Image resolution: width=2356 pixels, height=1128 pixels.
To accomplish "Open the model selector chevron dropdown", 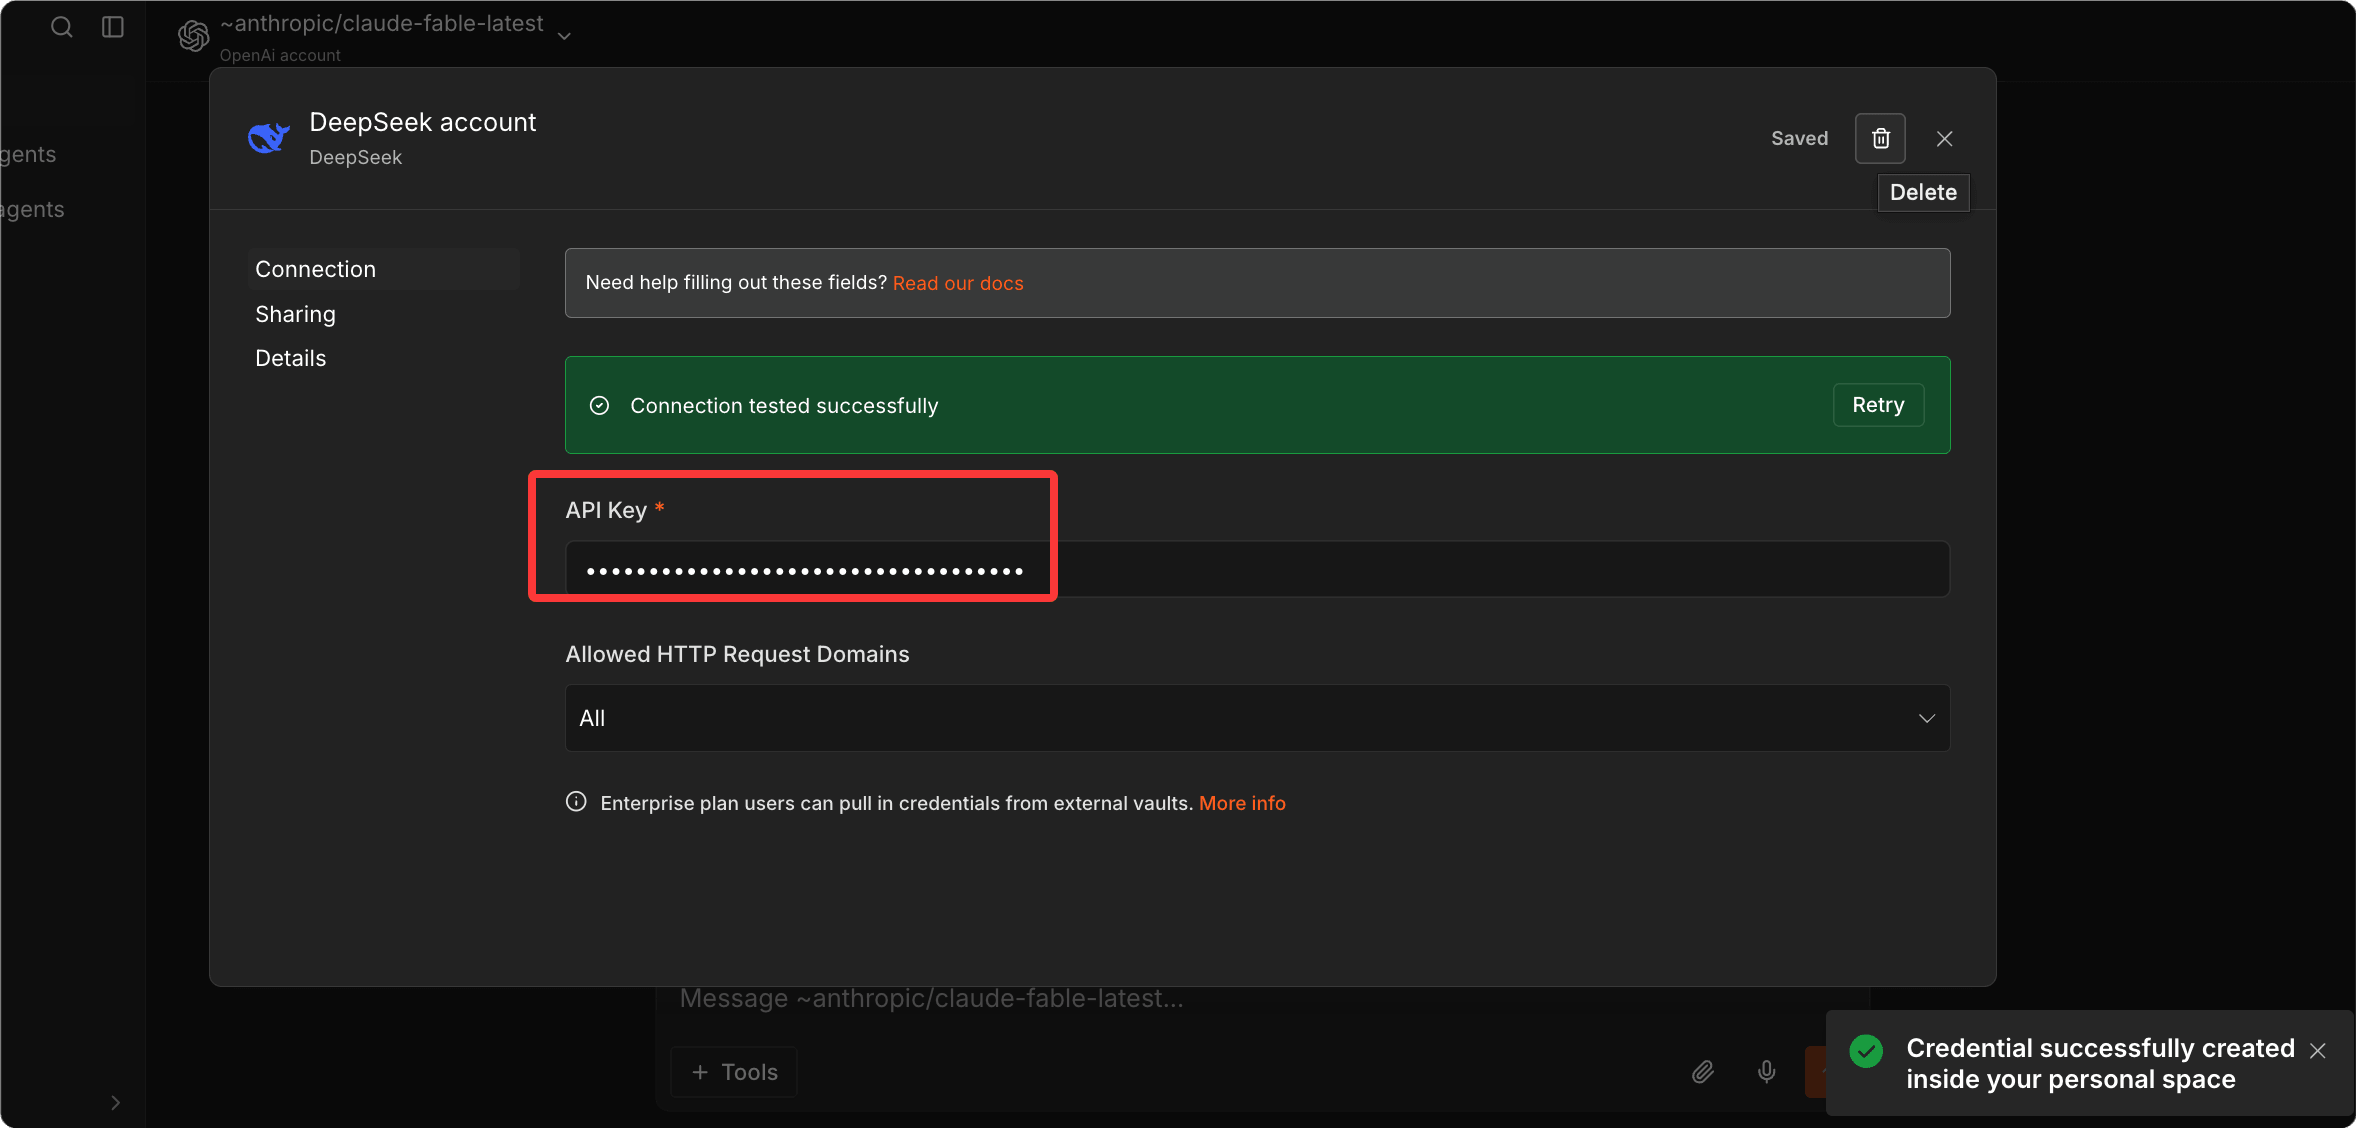I will [564, 36].
